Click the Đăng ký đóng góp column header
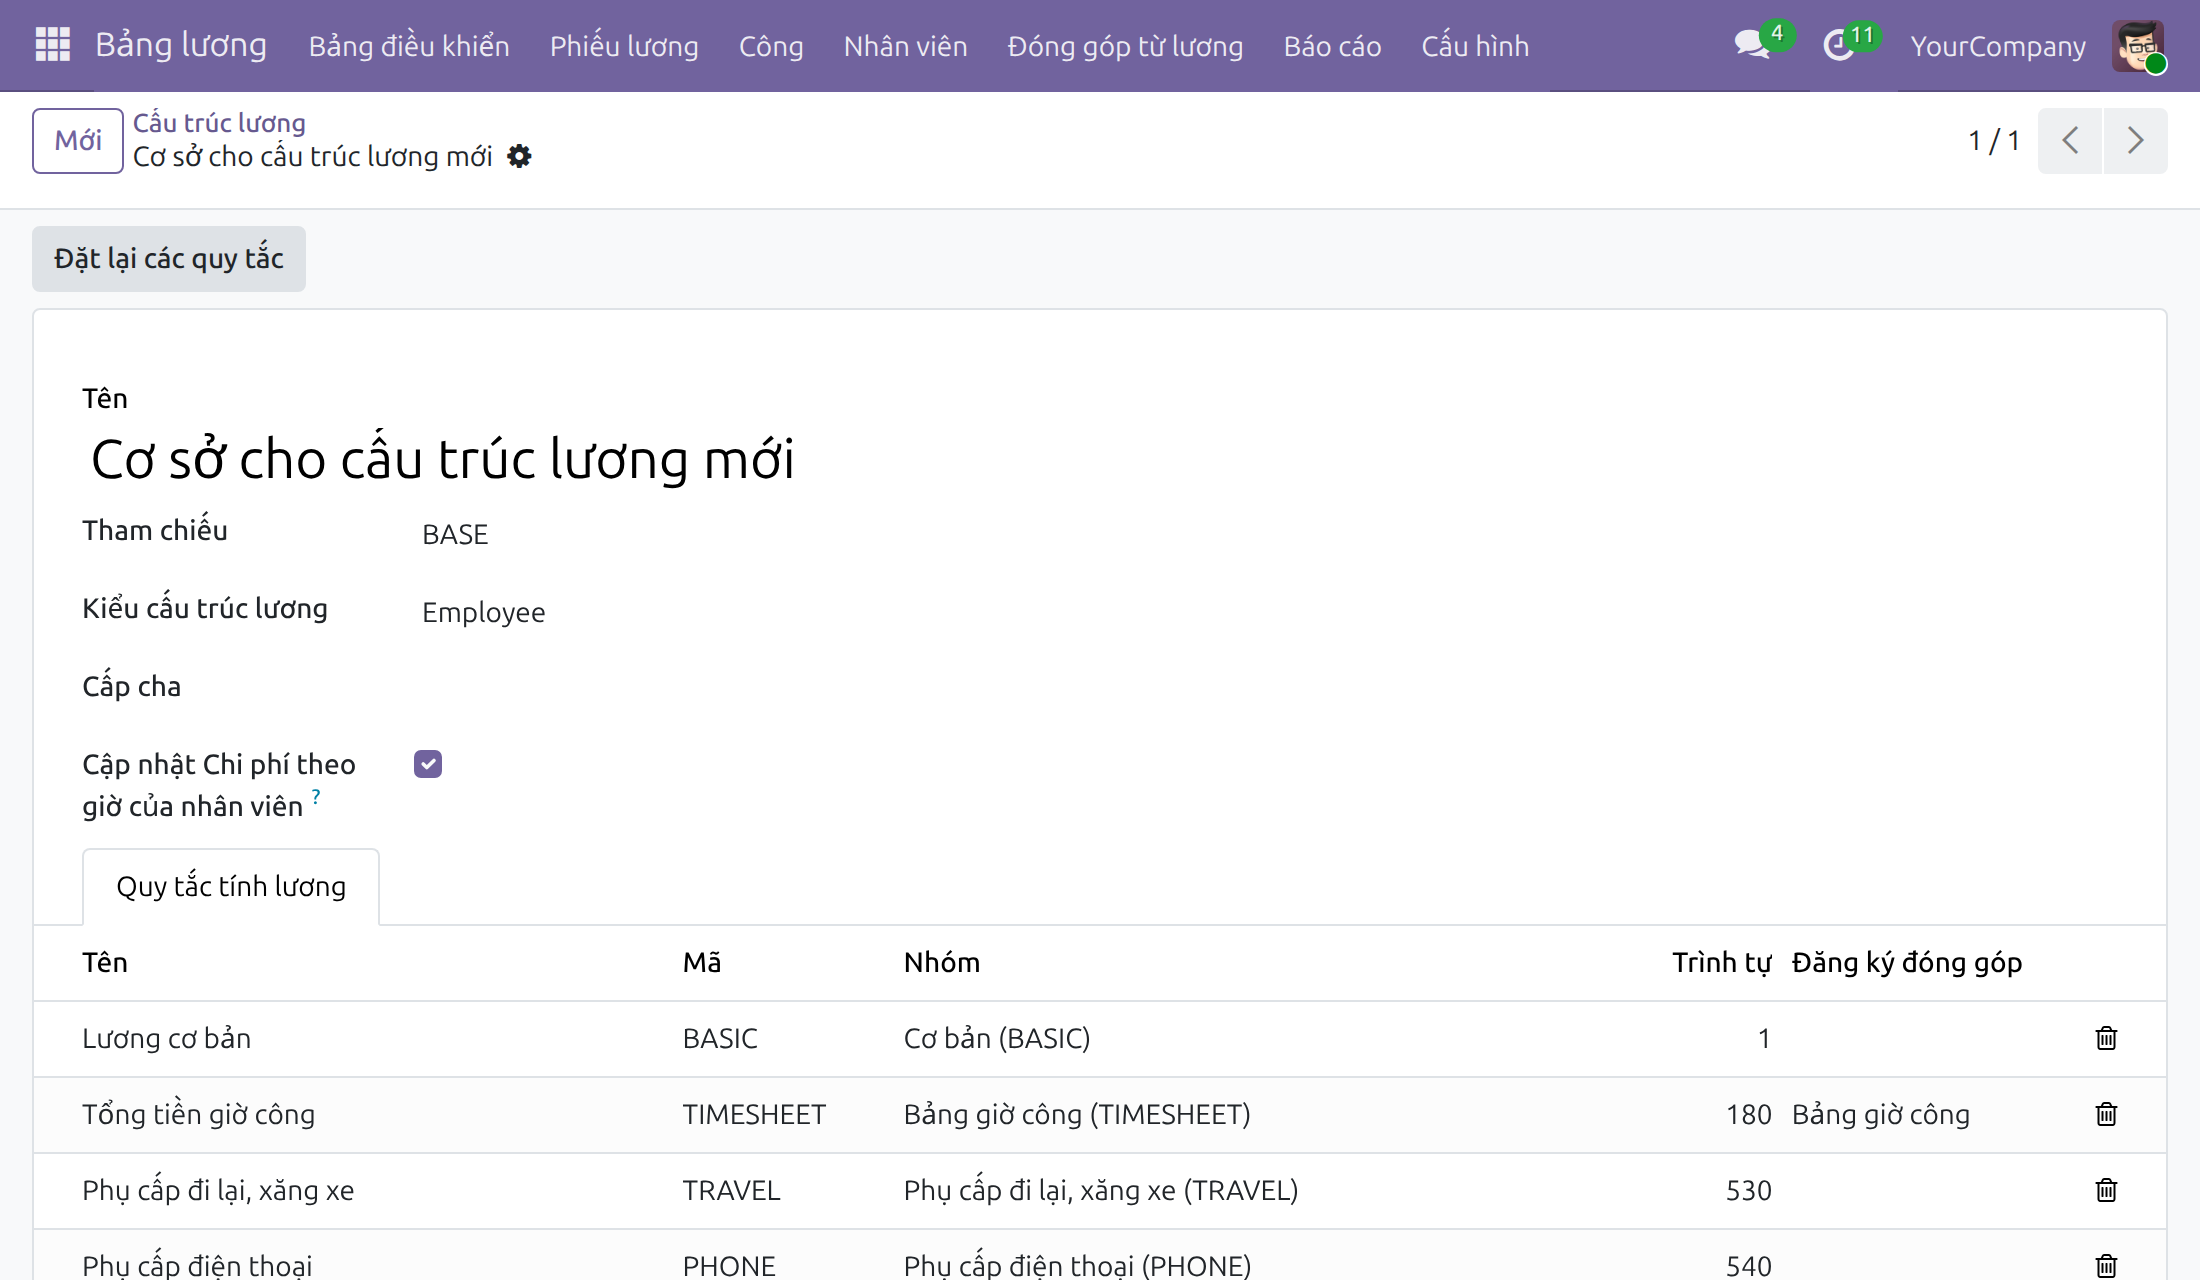Screen dimensions: 2200x1280 click(1907, 962)
